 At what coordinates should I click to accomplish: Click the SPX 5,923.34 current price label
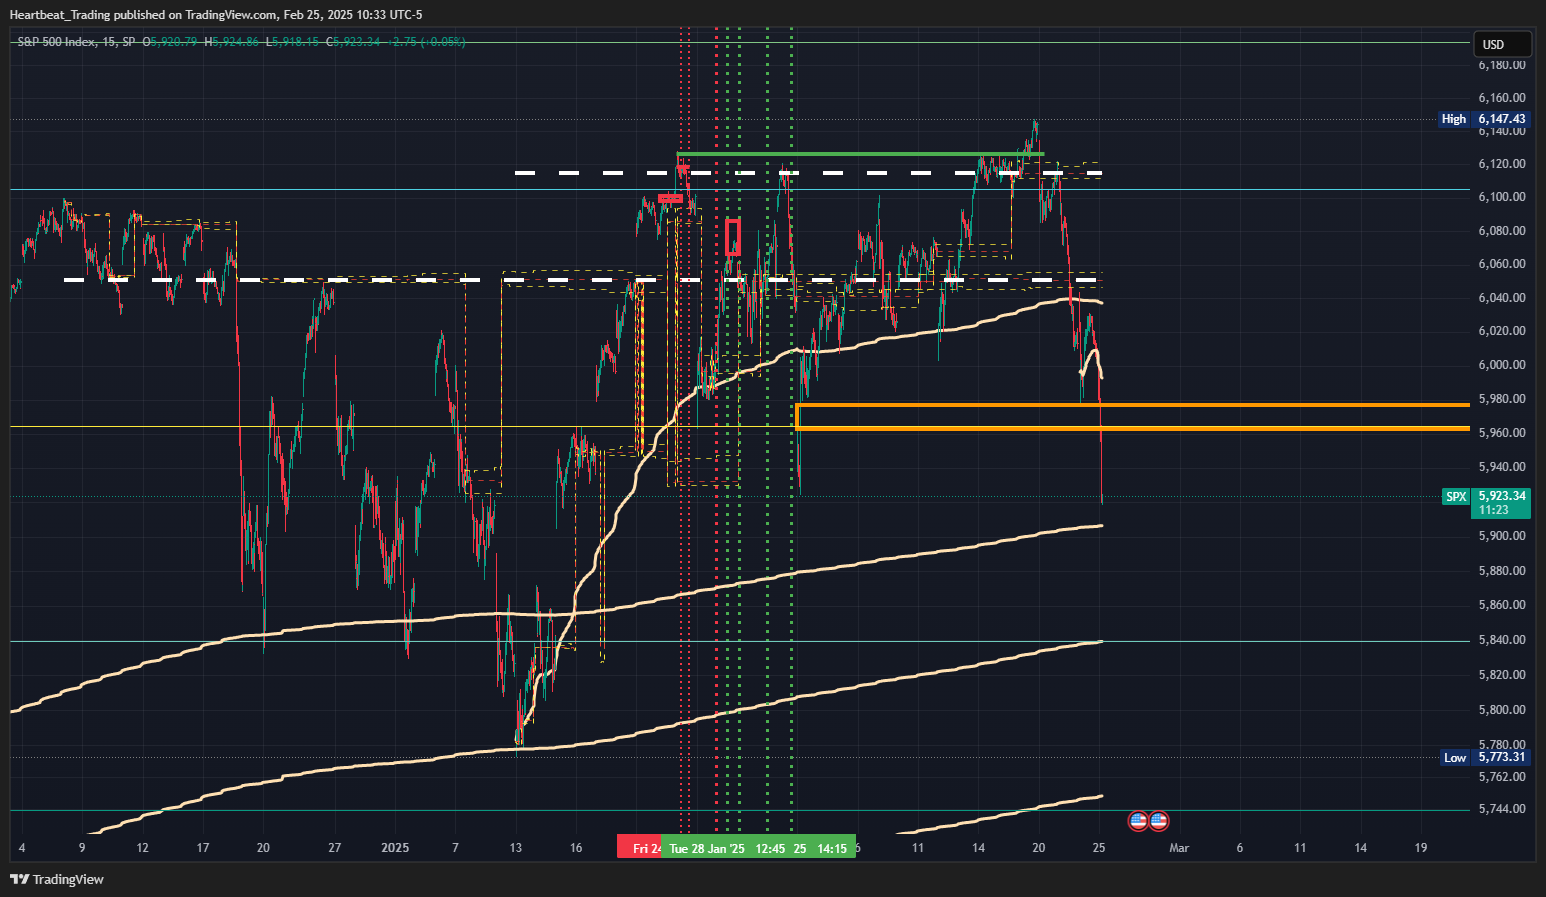click(x=1486, y=502)
